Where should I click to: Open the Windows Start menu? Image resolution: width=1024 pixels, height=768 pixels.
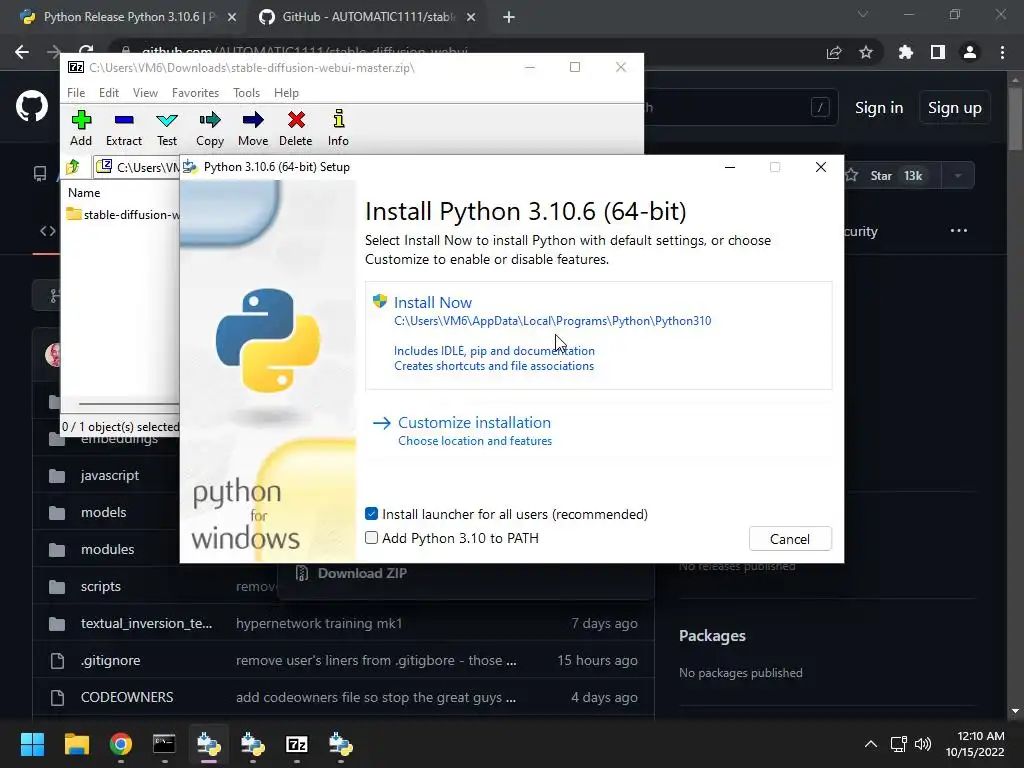(x=32, y=744)
